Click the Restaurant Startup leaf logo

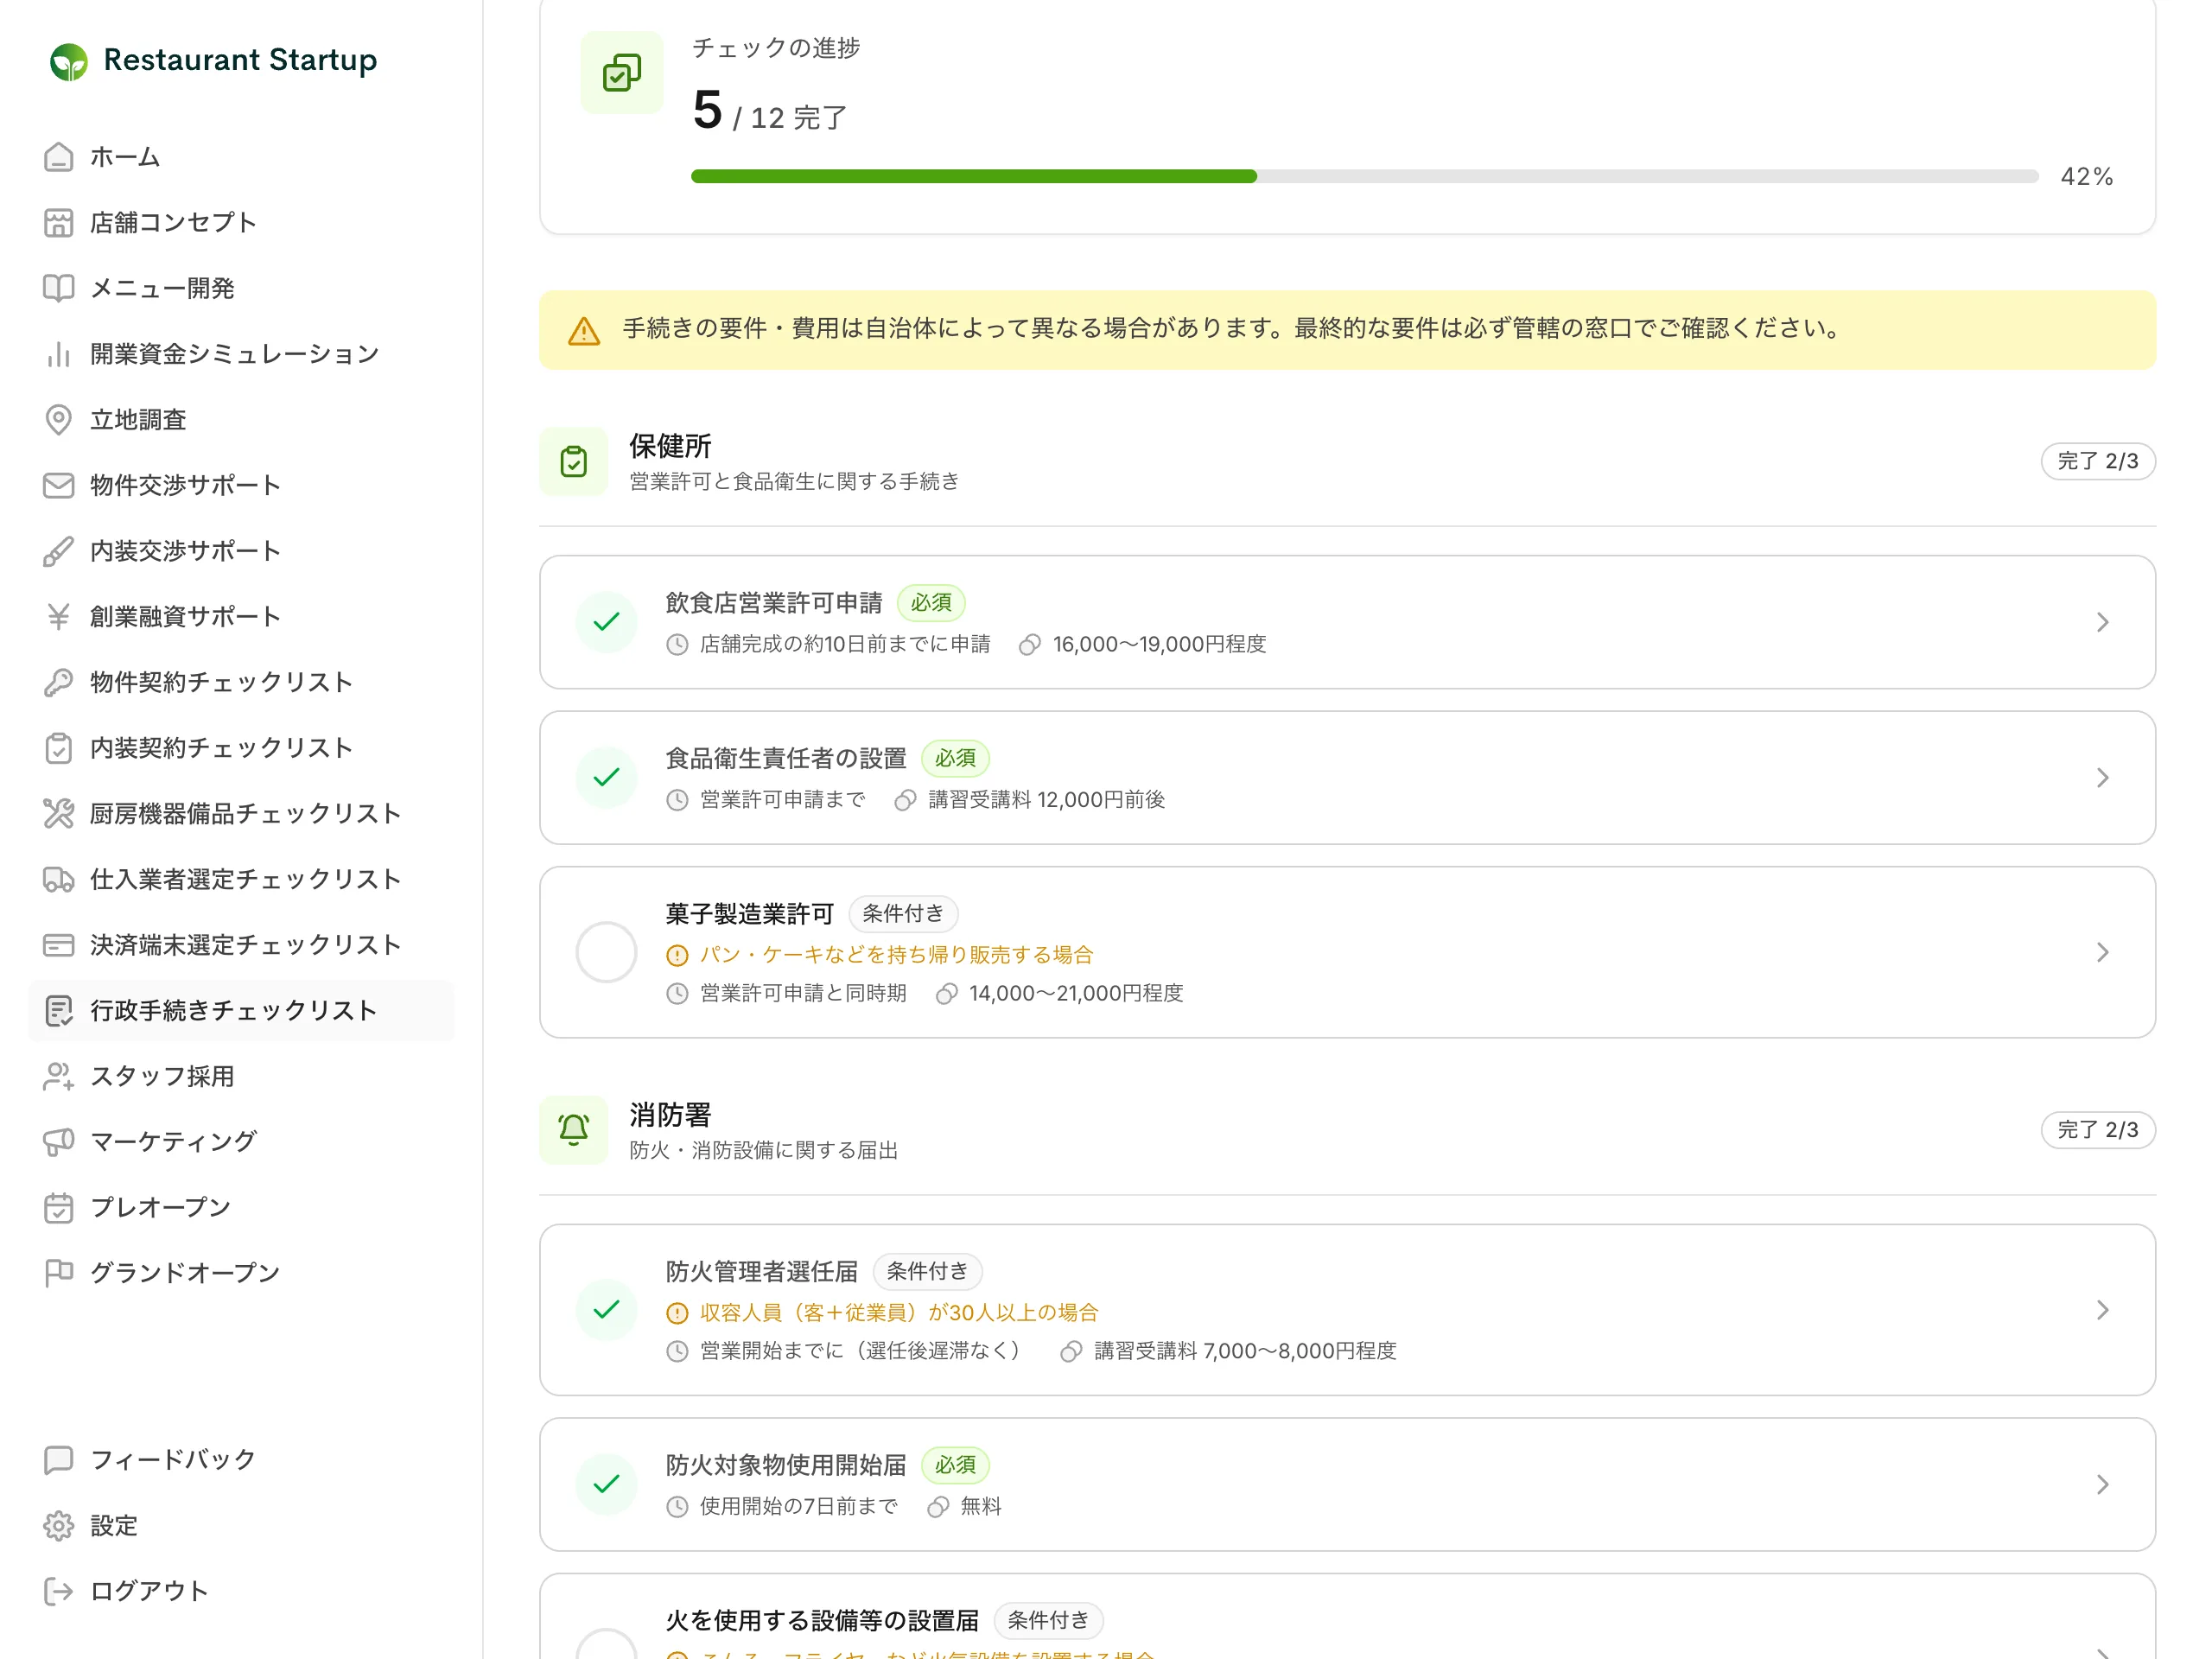tap(68, 61)
